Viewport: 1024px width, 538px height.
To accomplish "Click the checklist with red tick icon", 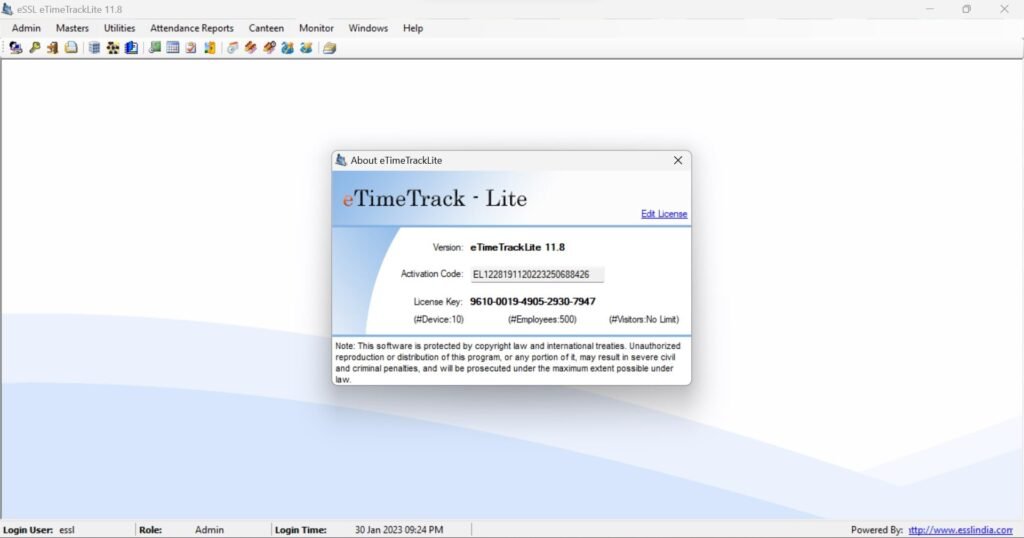I will pos(191,48).
